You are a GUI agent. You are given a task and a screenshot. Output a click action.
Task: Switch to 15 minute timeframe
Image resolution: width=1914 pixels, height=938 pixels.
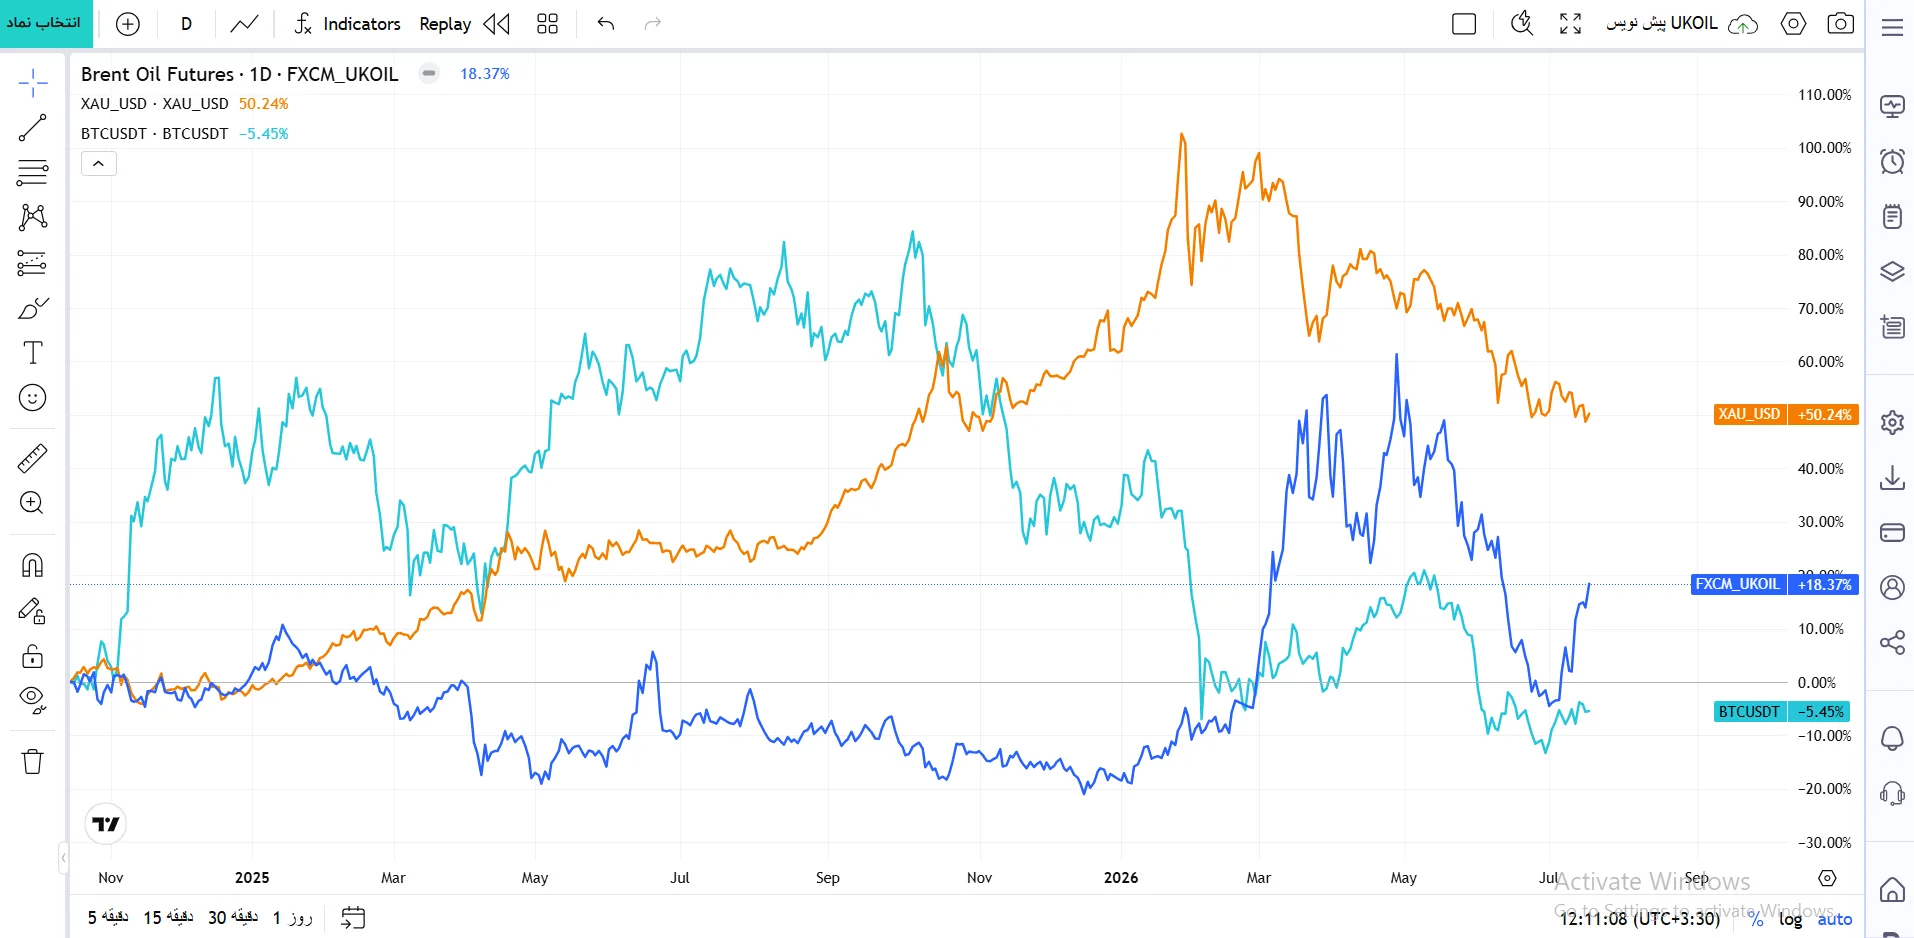pyautogui.click(x=168, y=917)
